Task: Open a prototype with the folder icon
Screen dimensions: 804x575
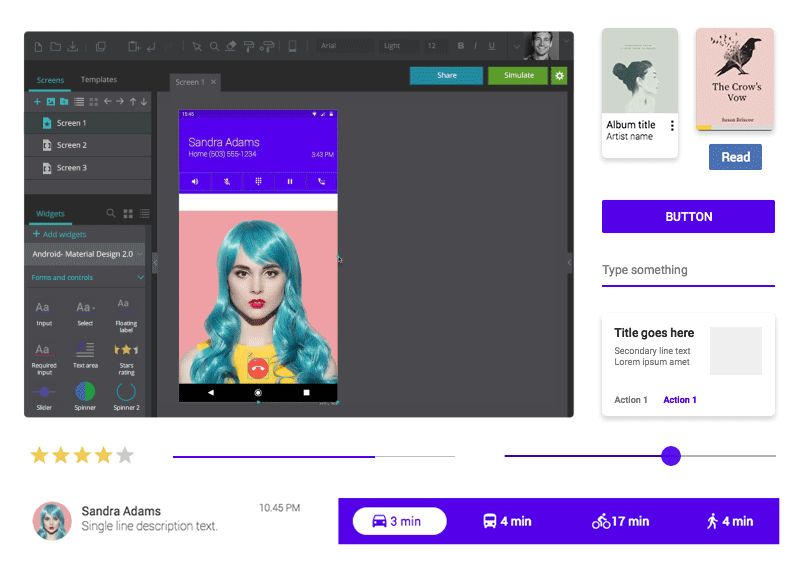Action: [55, 47]
